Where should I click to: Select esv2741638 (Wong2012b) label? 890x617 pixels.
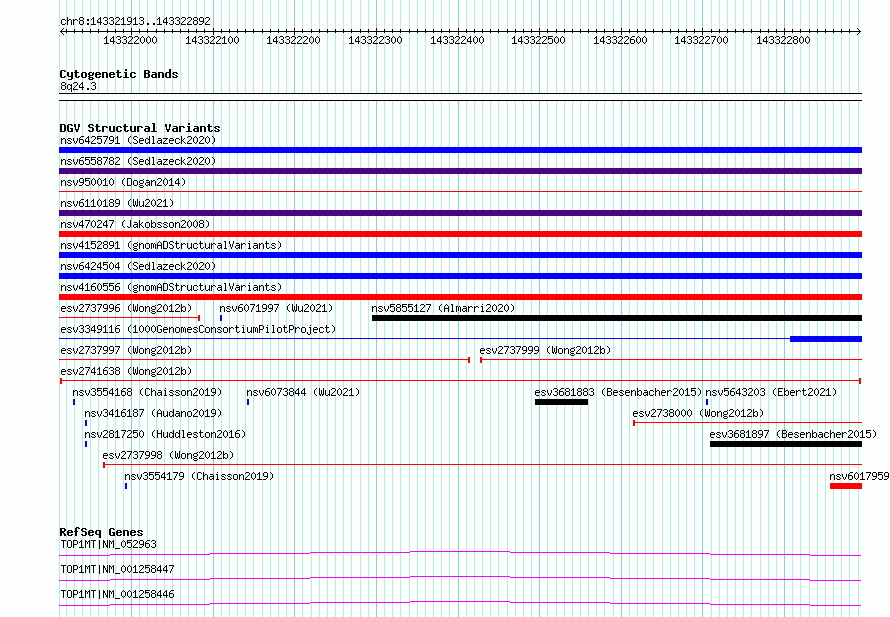tap(126, 371)
